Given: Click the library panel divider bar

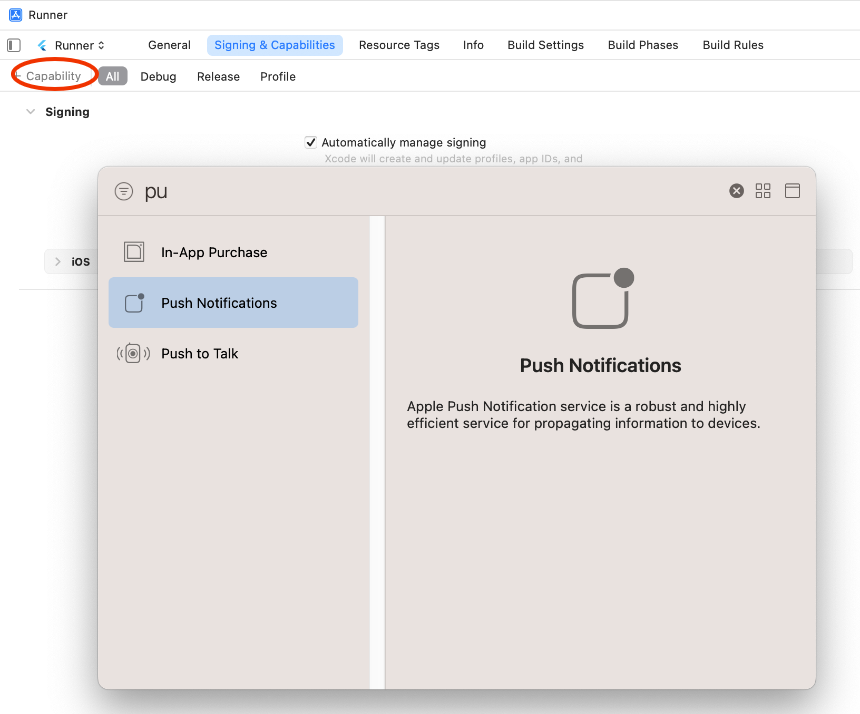Looking at the screenshot, I should pos(377,450).
